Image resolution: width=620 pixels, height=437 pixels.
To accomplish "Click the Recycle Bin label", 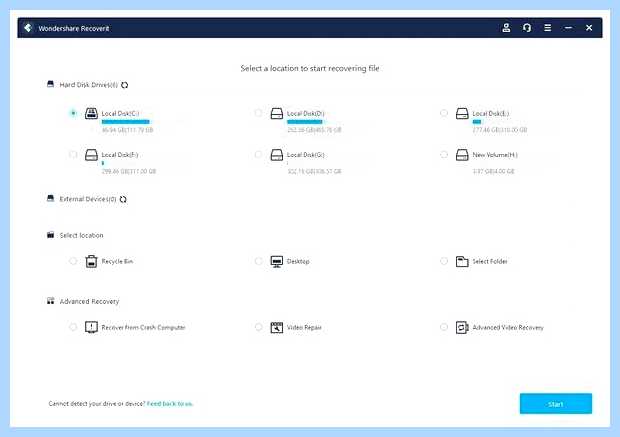I will (117, 261).
